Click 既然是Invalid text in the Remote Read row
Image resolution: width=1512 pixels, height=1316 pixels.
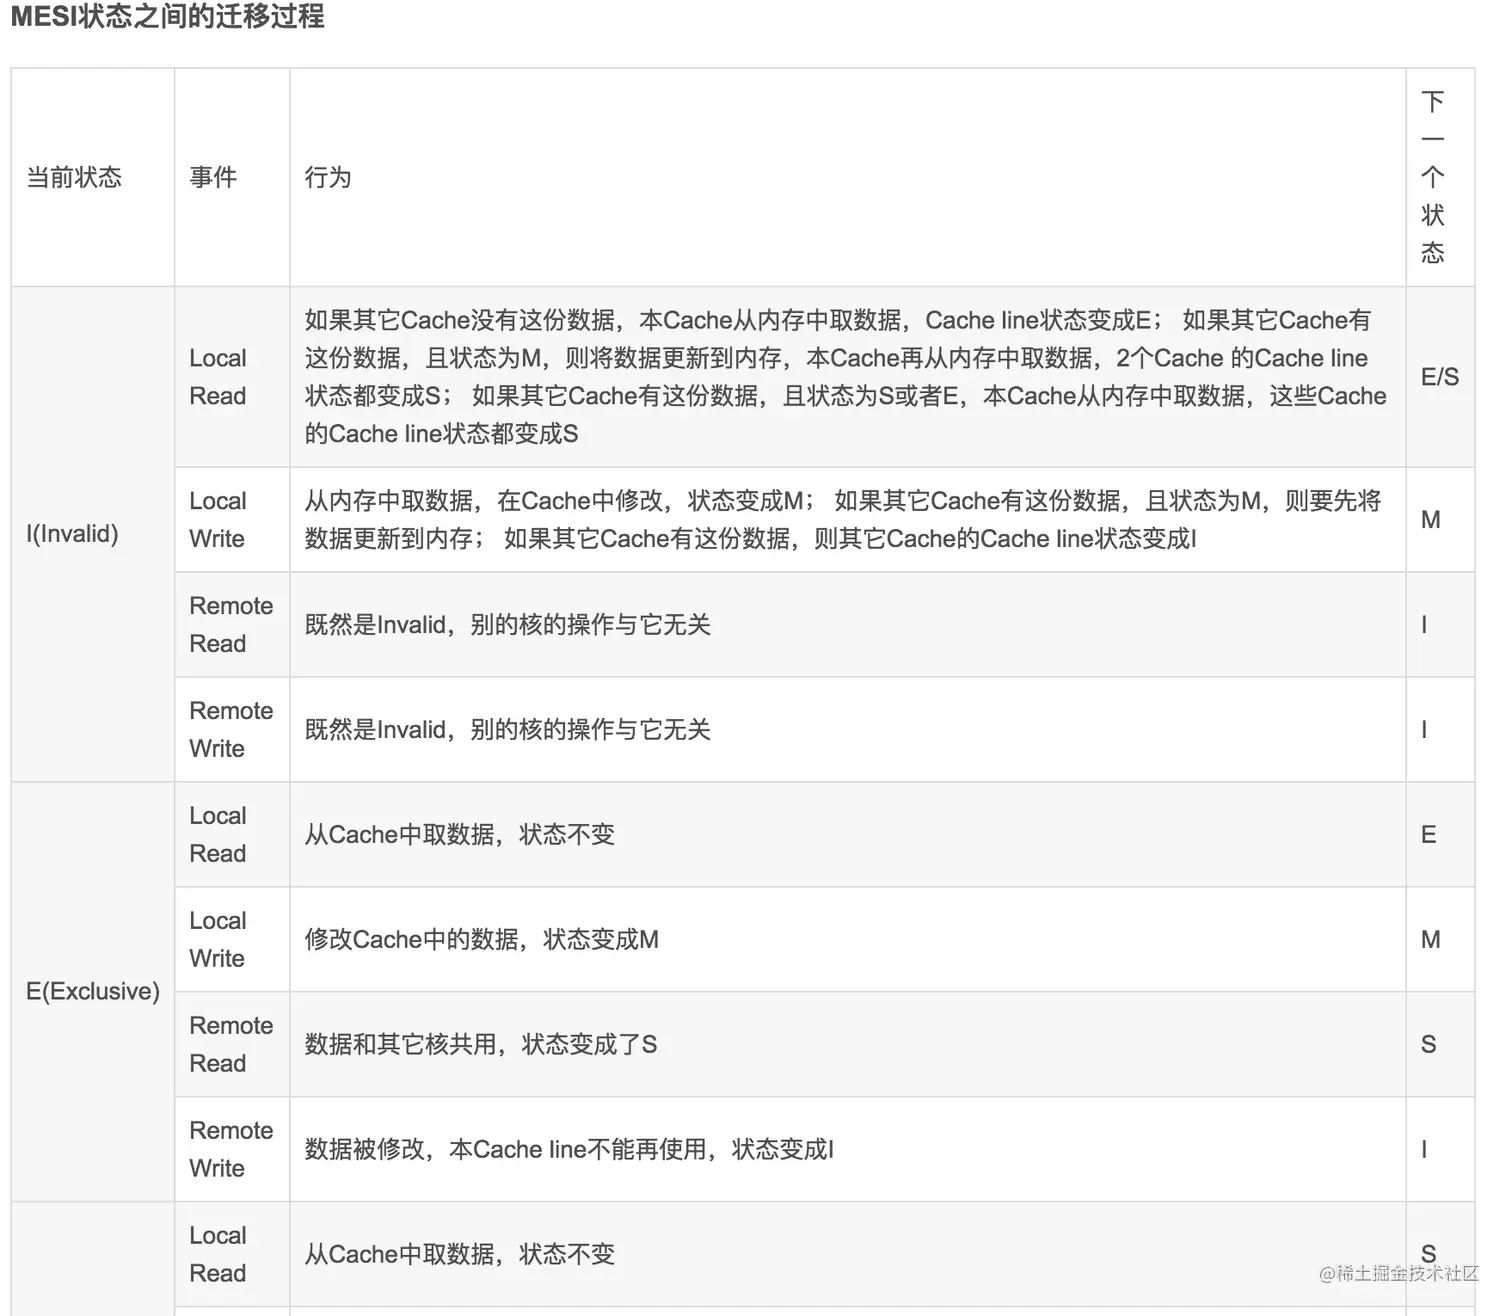(507, 625)
